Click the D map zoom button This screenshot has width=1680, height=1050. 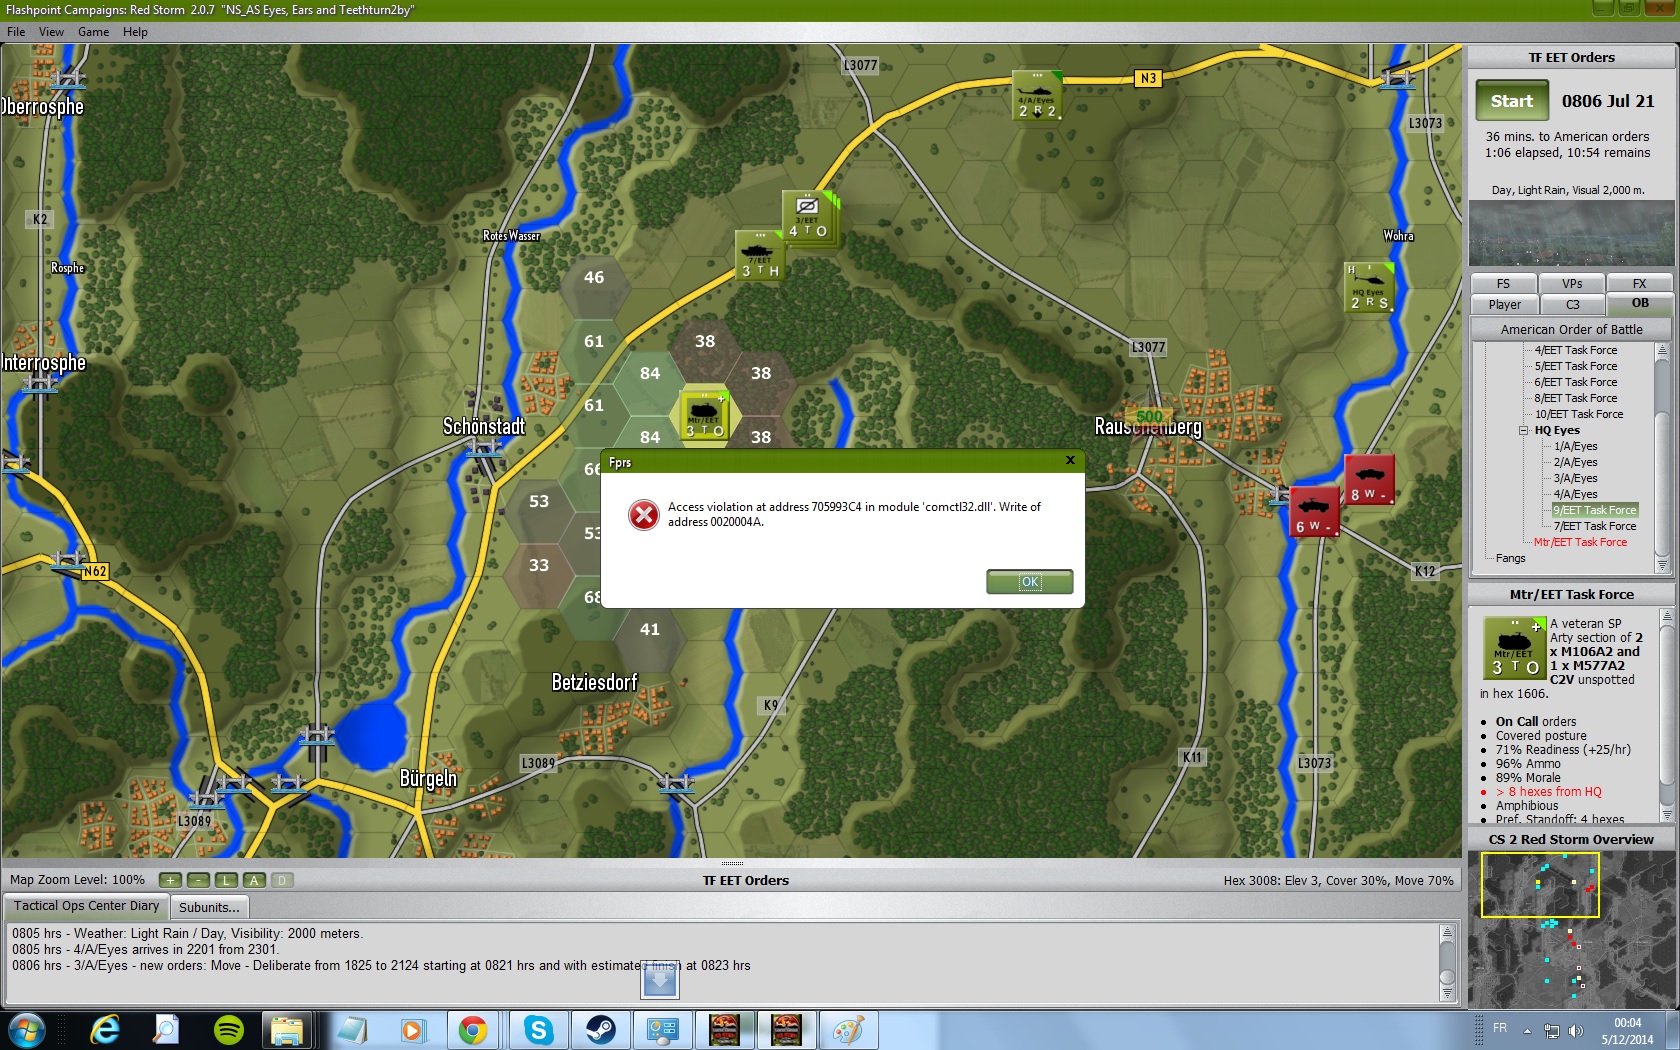coord(283,880)
